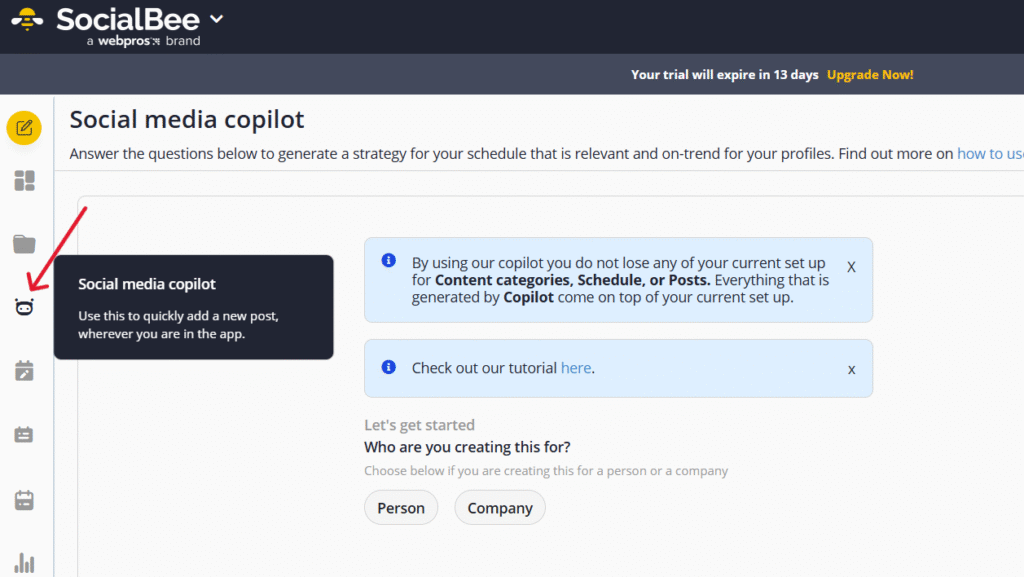Viewport: 1024px width, 577px height.
Task: Select the copilot robot icon in sidebar
Action: [x=24, y=308]
